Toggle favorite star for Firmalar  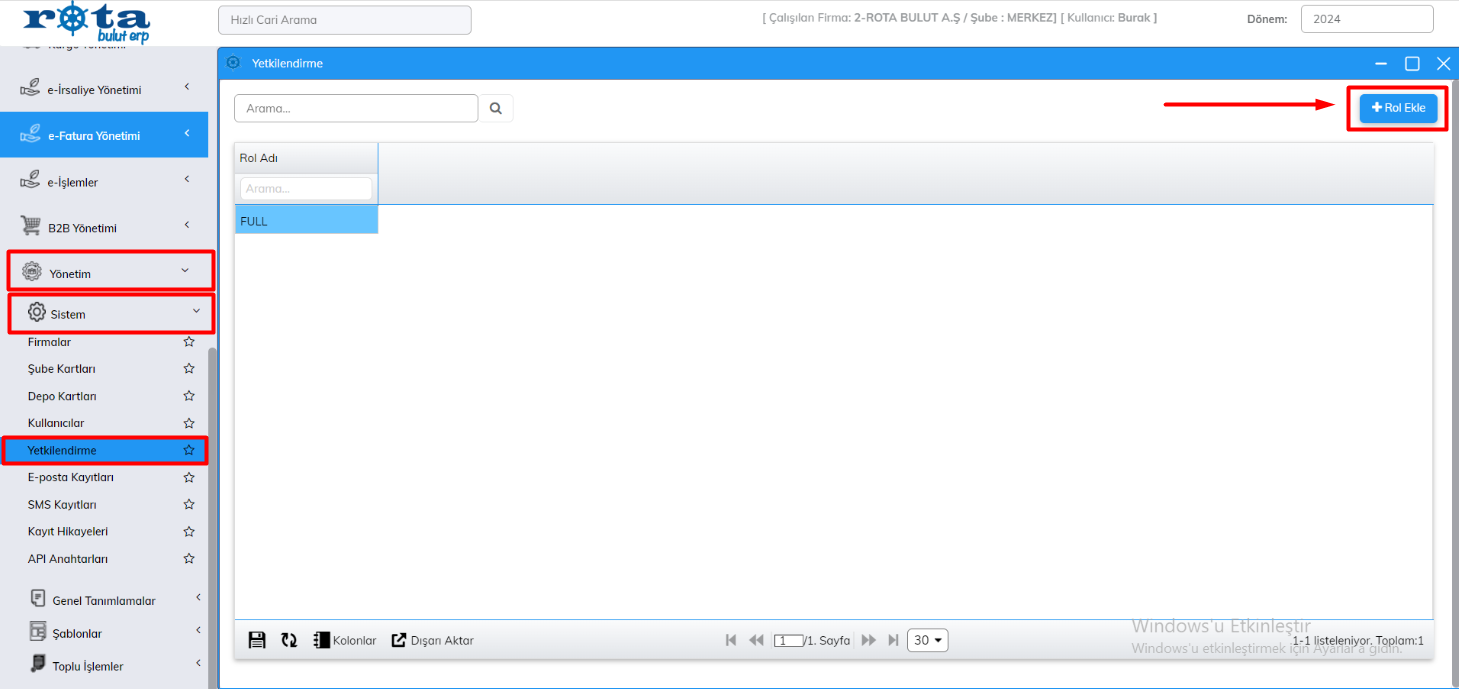click(189, 342)
